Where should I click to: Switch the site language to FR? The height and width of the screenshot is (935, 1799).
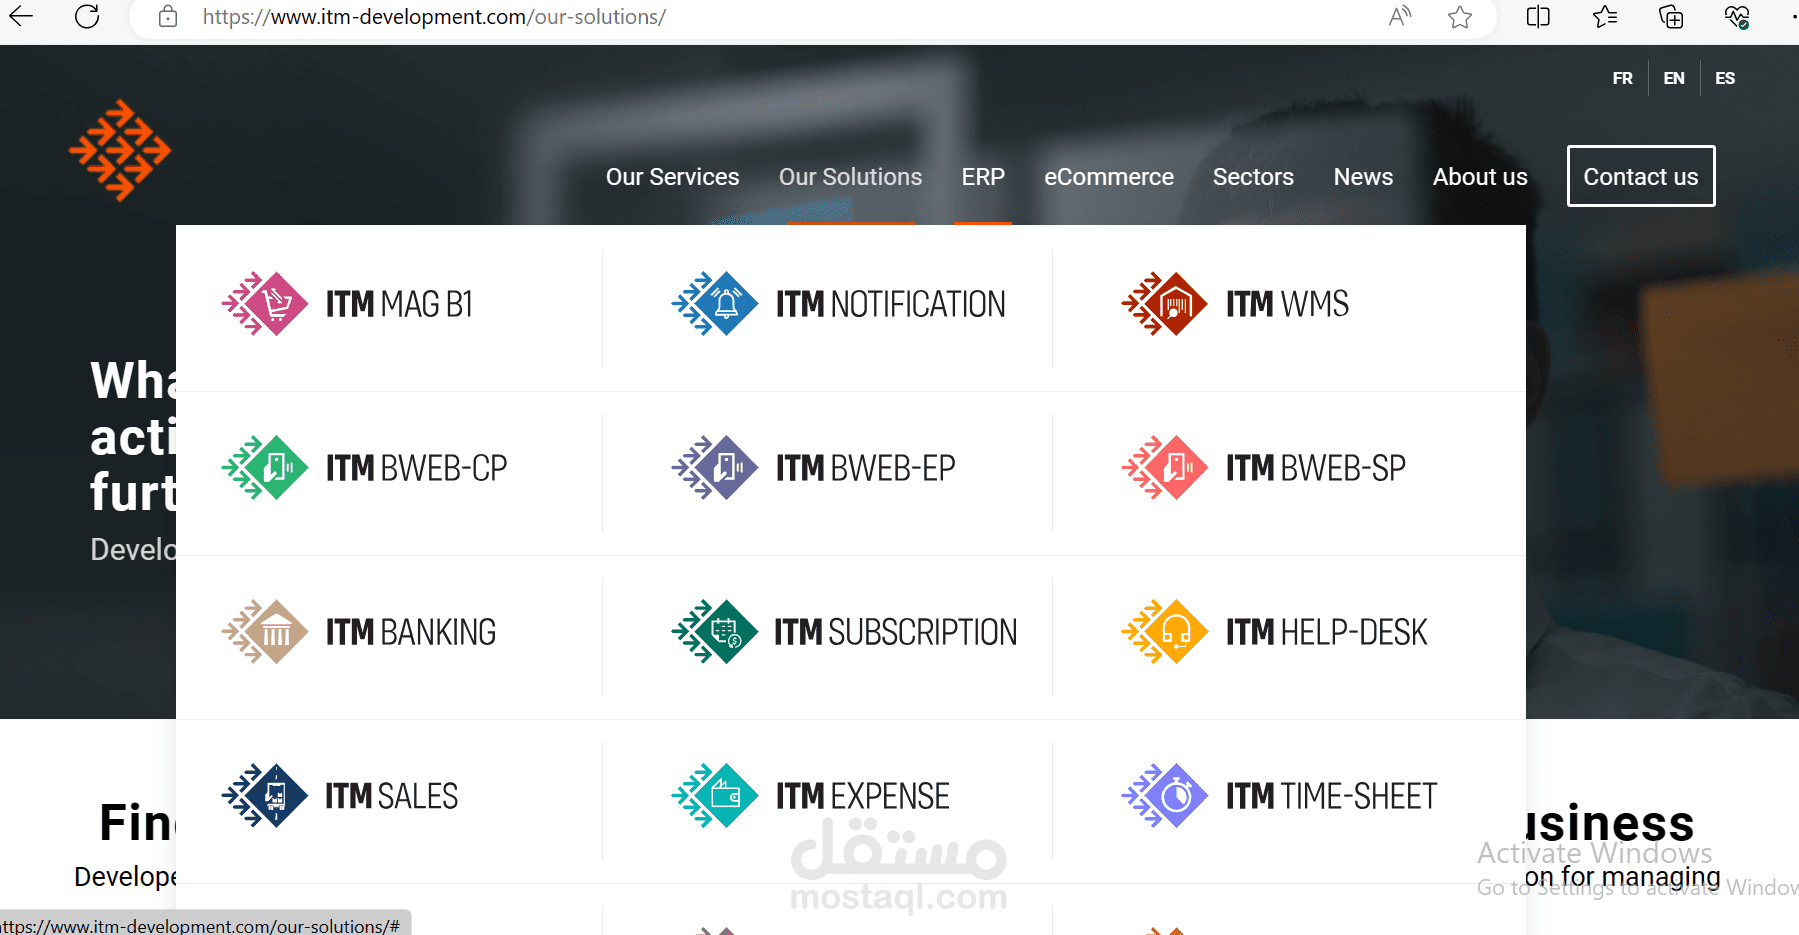click(x=1622, y=78)
